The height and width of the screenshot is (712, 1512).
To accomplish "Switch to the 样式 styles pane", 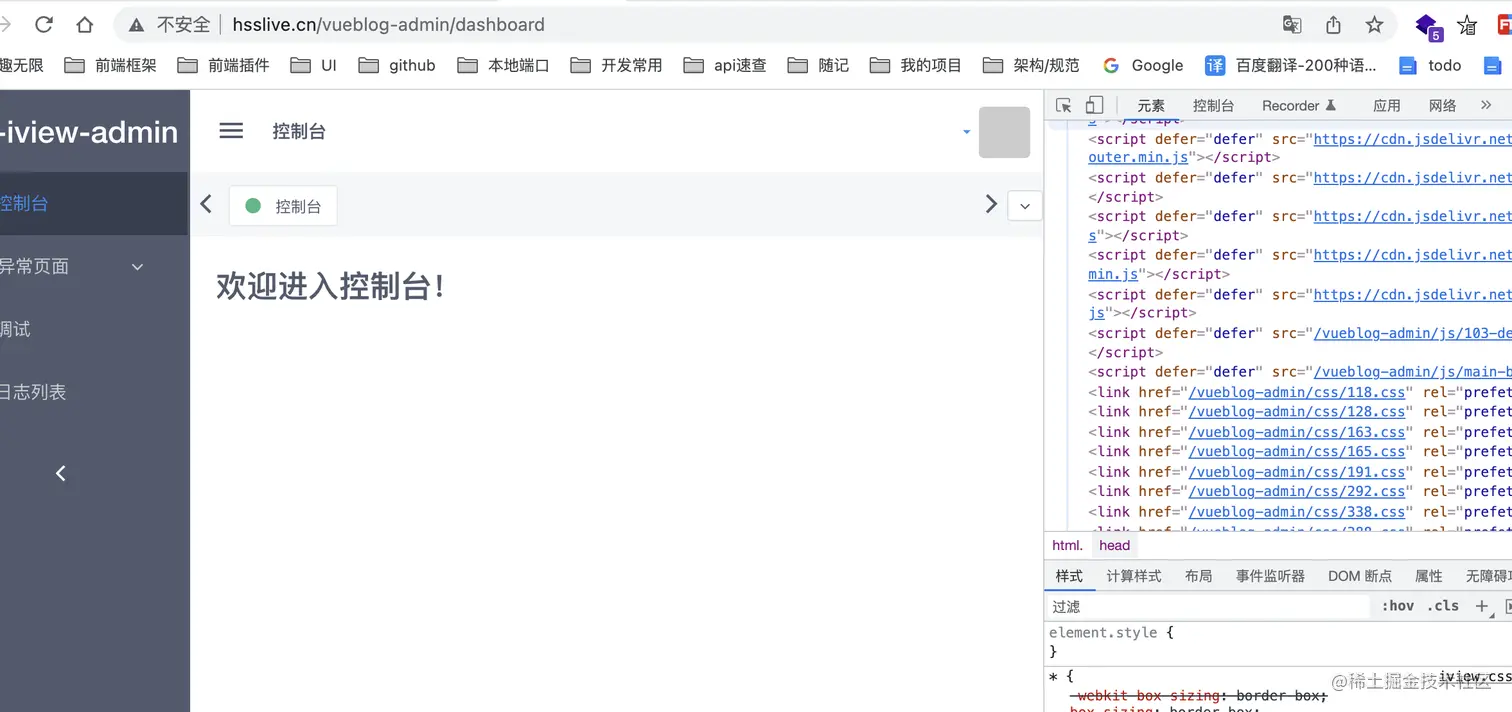I will [1069, 576].
